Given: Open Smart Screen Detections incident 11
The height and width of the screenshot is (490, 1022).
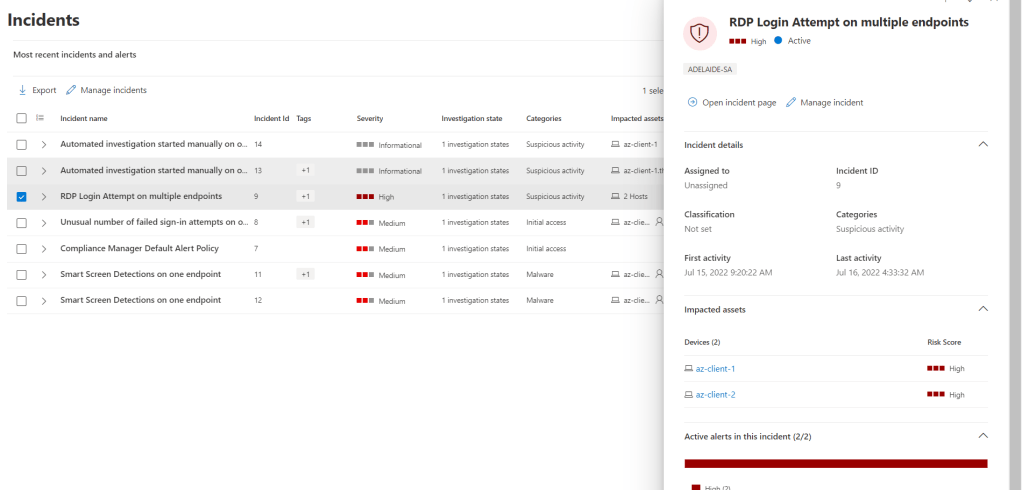Looking at the screenshot, I should (x=140, y=274).
